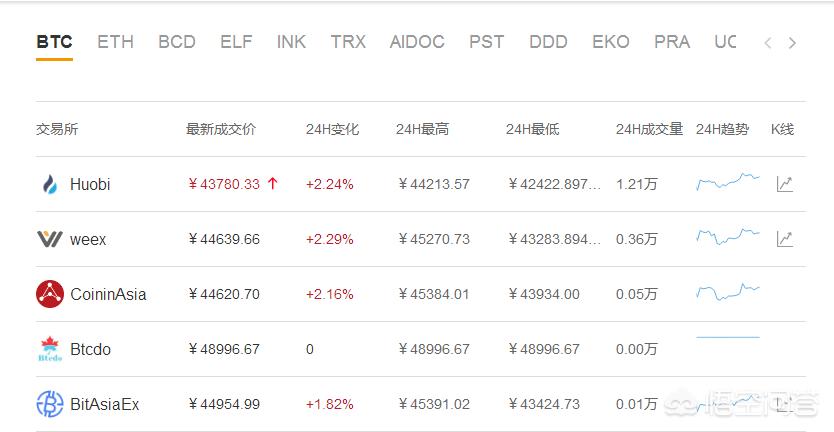834x432 pixels.
Task: Switch to the TRX tab
Action: [x=348, y=42]
